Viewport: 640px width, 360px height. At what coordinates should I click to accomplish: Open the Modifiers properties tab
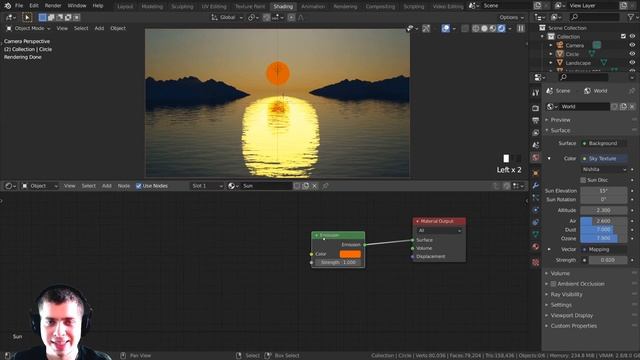(536, 185)
